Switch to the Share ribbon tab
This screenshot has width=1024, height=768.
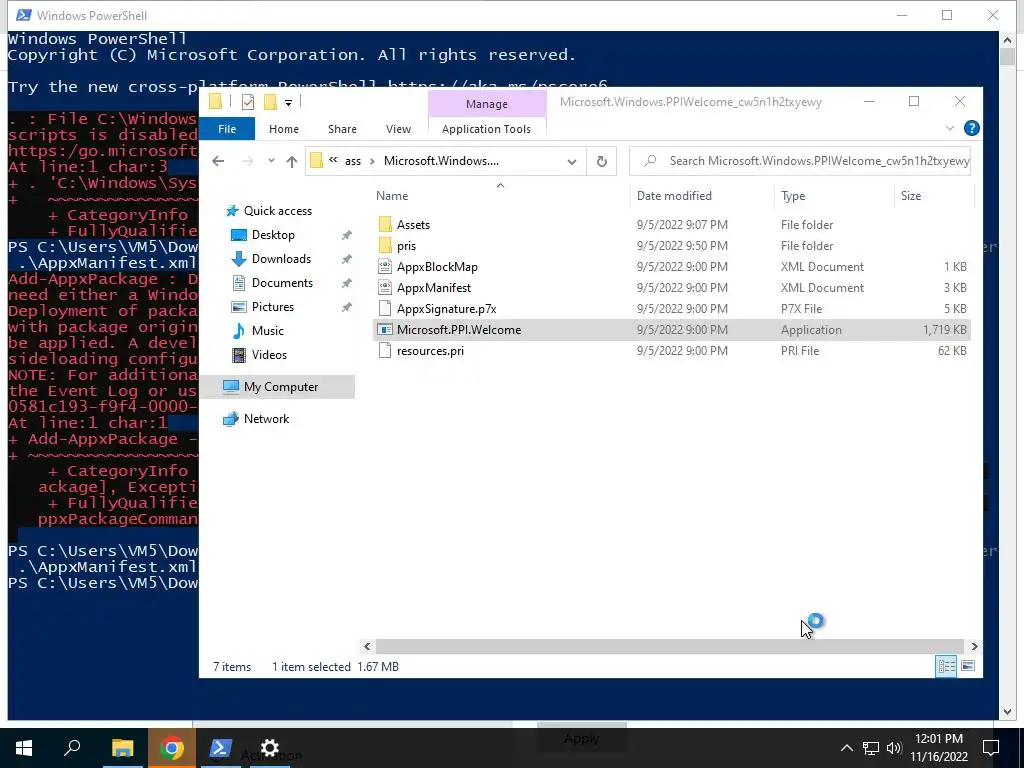pyautogui.click(x=342, y=129)
